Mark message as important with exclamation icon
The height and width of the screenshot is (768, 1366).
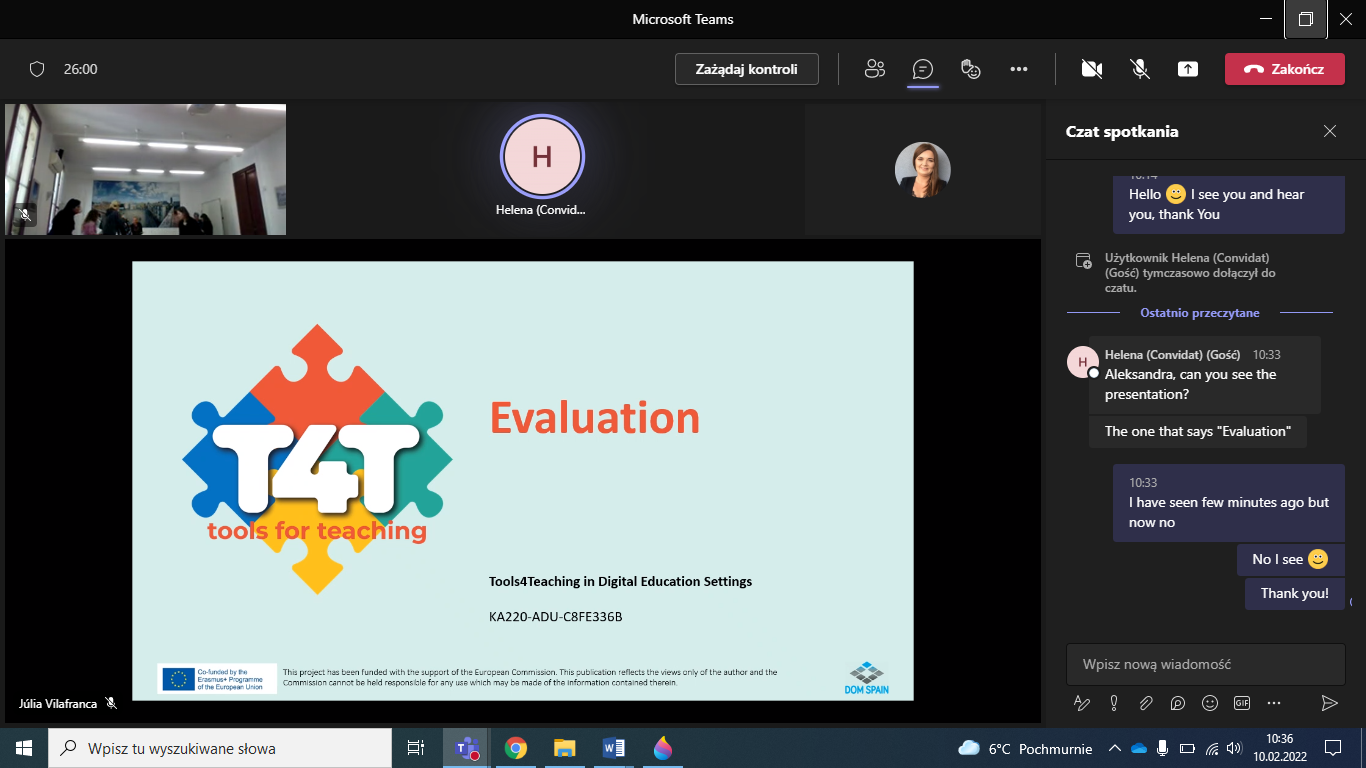click(x=1114, y=703)
